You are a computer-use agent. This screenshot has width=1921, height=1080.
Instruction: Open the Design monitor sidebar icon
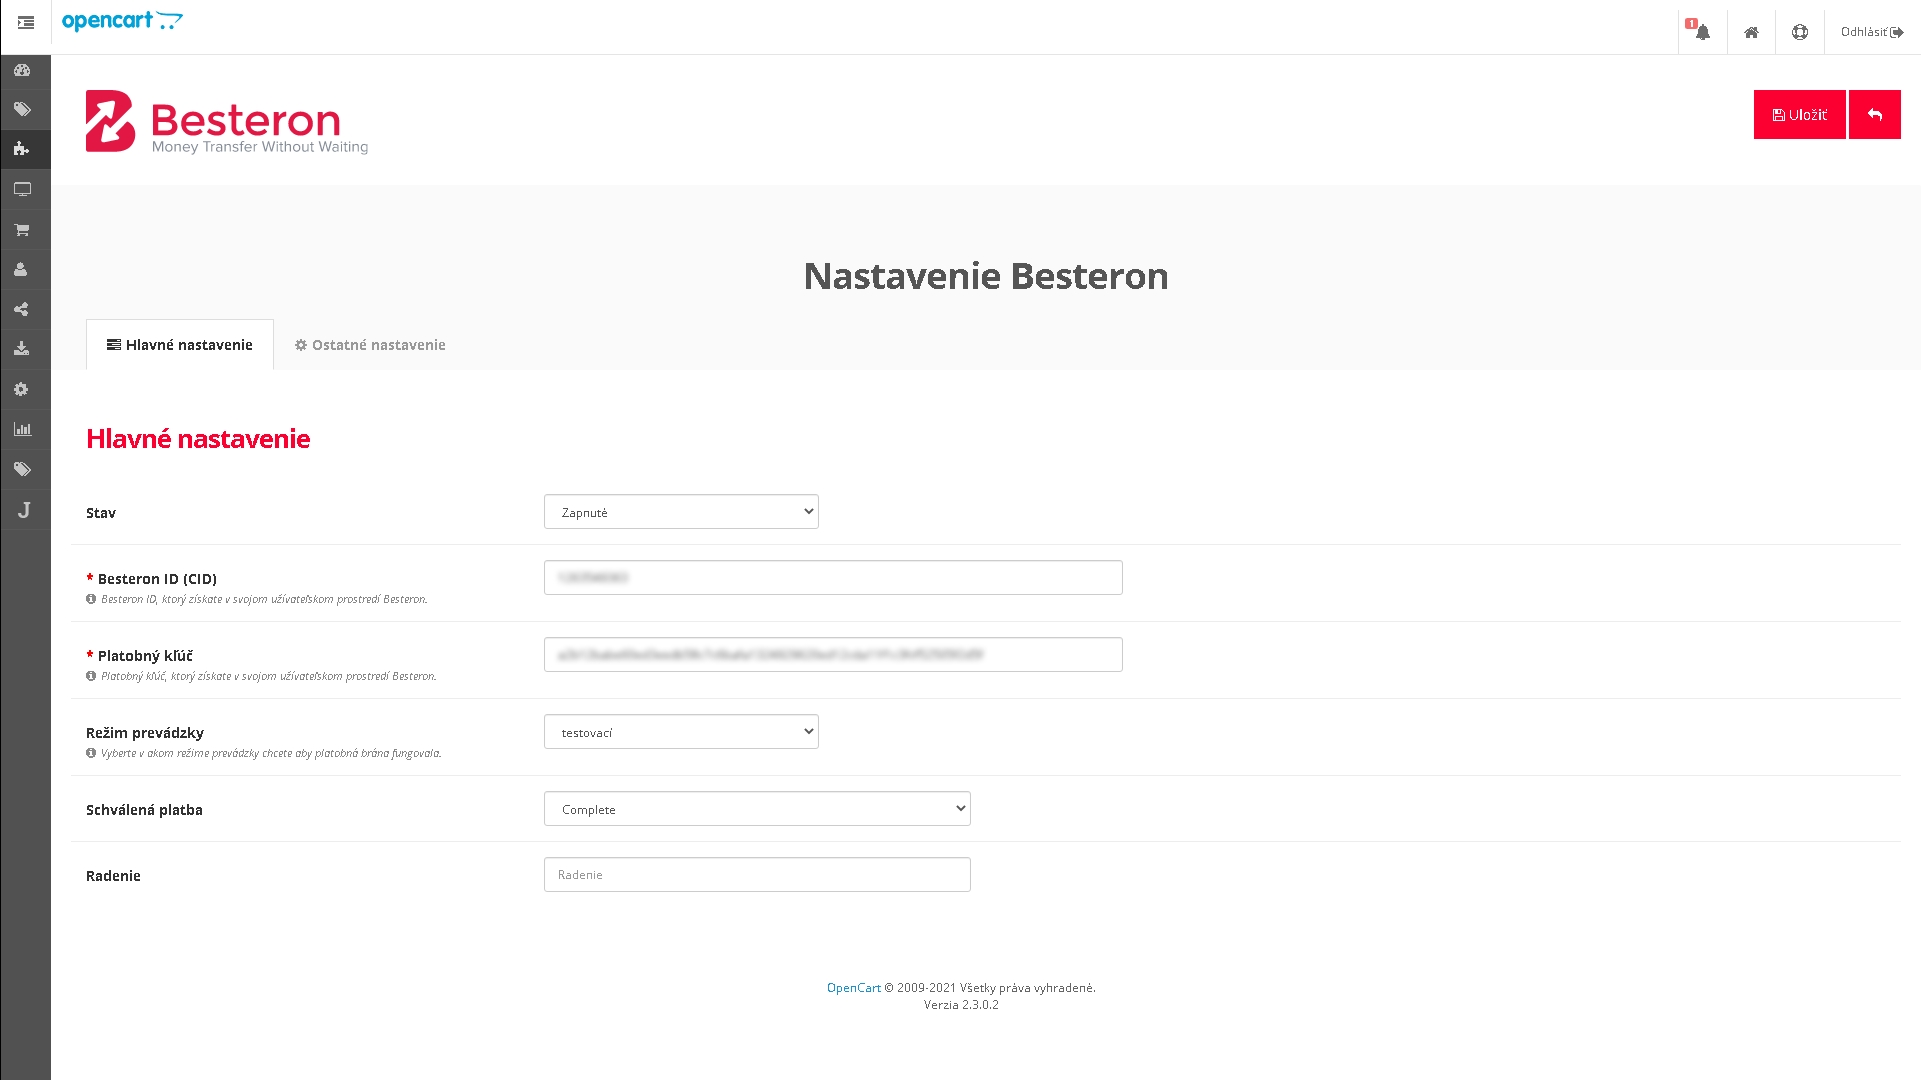(x=22, y=189)
